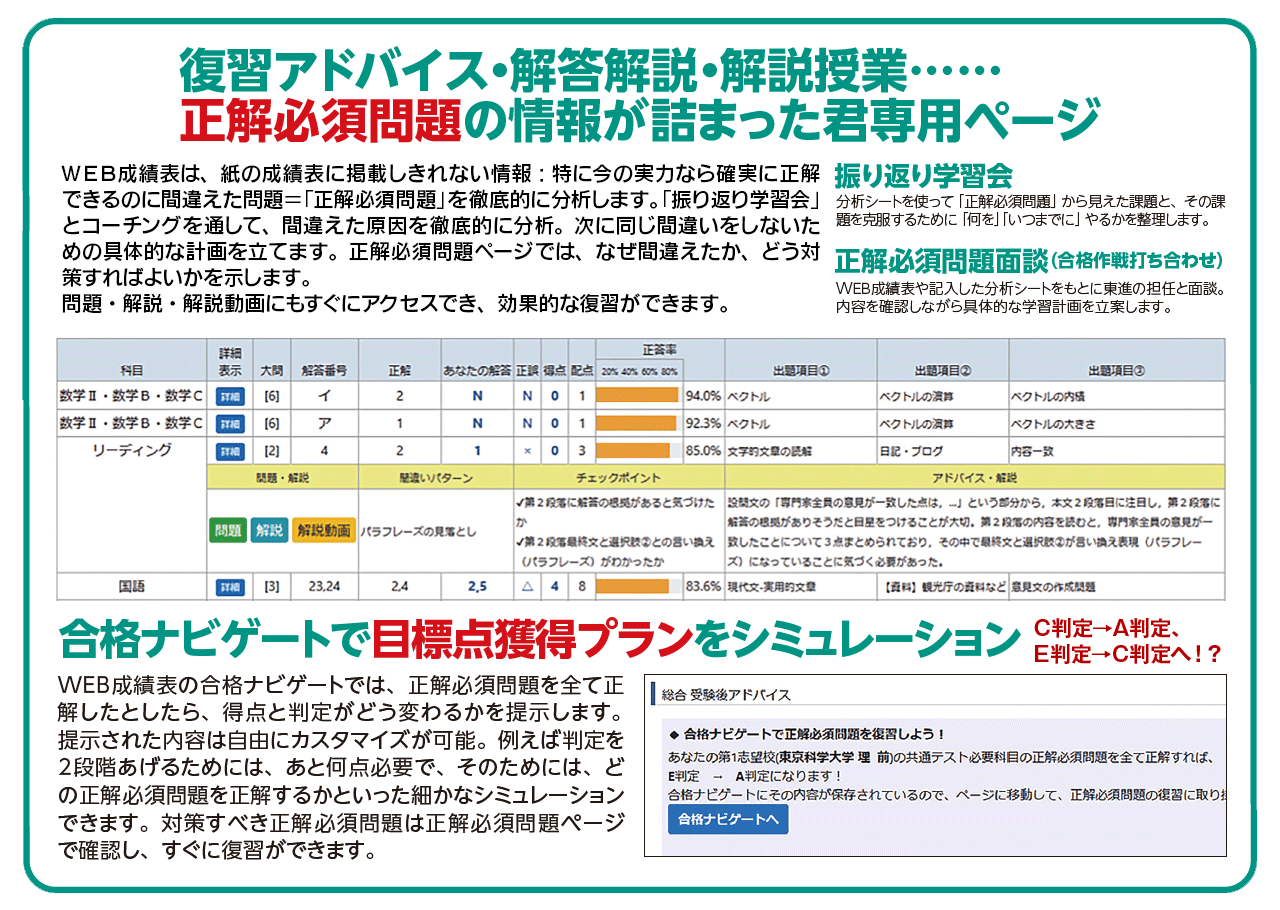Play the orange 解説動画 video button

tap(323, 530)
